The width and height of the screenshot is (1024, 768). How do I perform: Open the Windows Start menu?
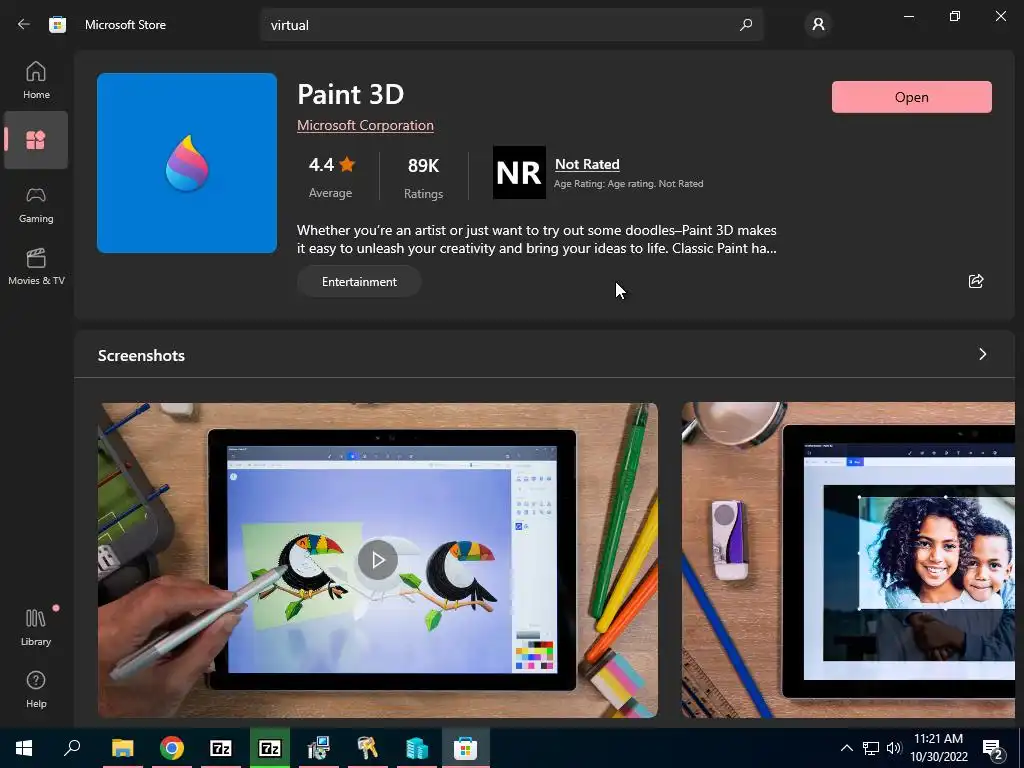click(24, 748)
